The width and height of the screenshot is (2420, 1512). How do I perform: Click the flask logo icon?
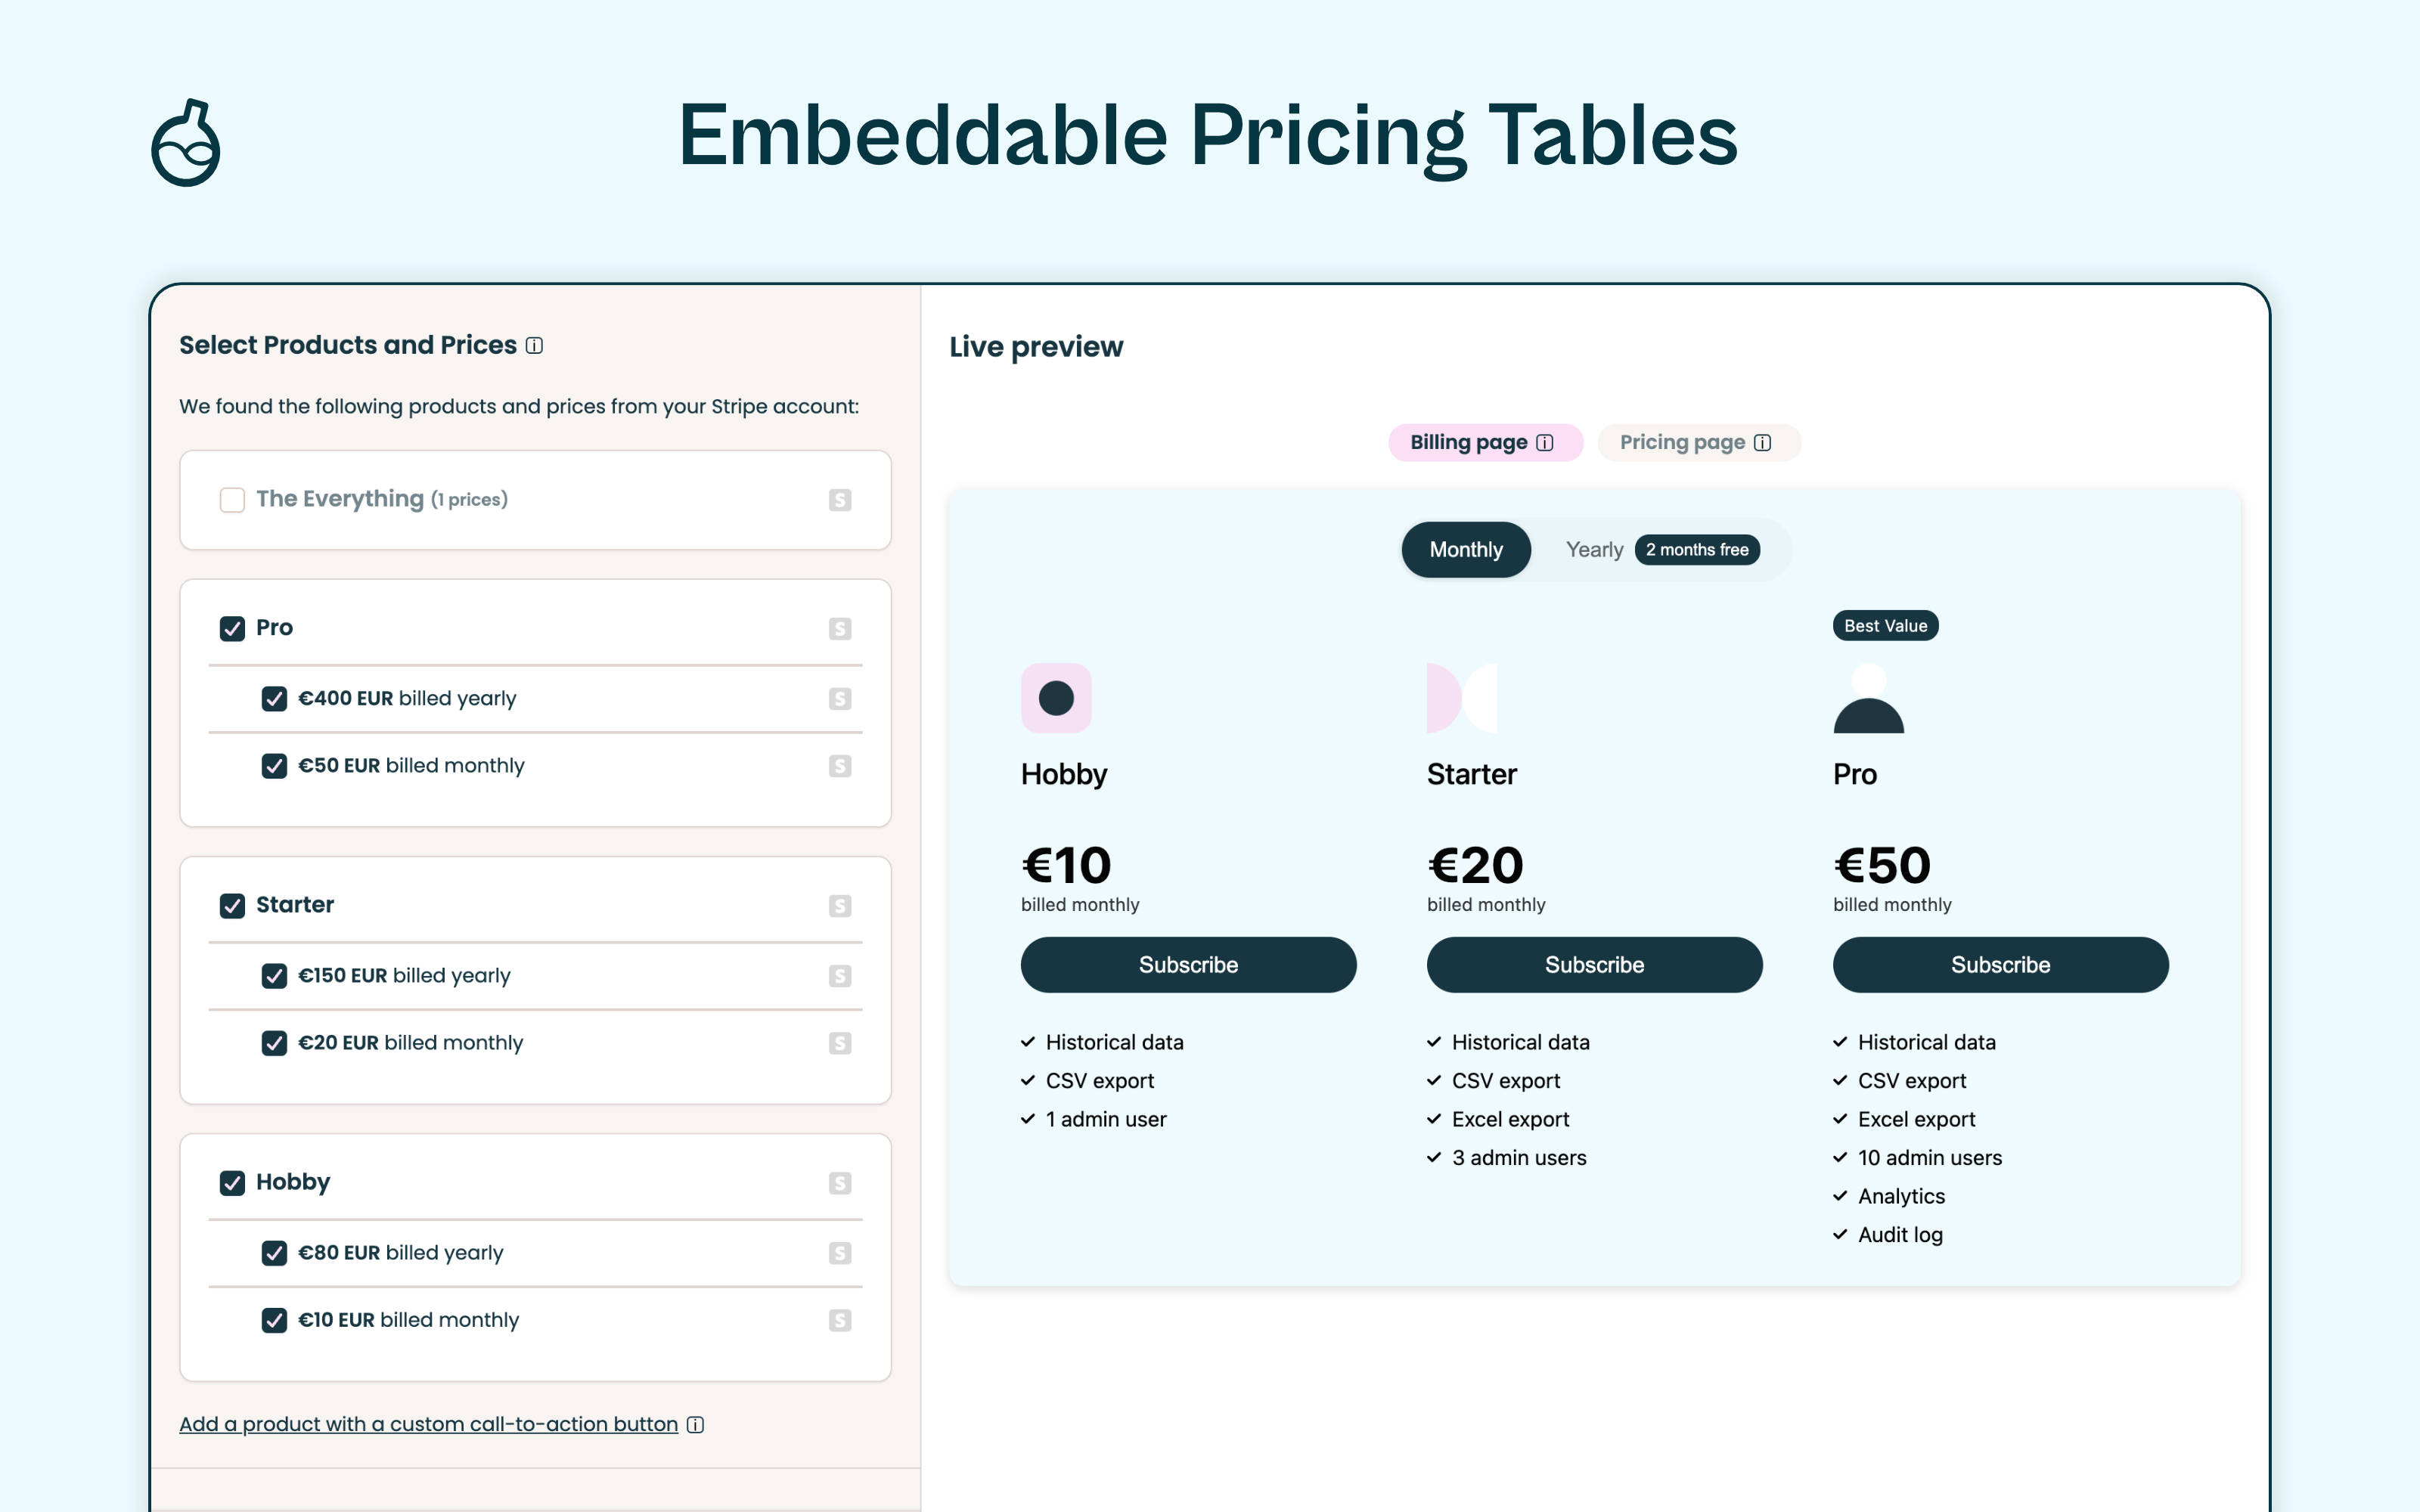[x=186, y=142]
